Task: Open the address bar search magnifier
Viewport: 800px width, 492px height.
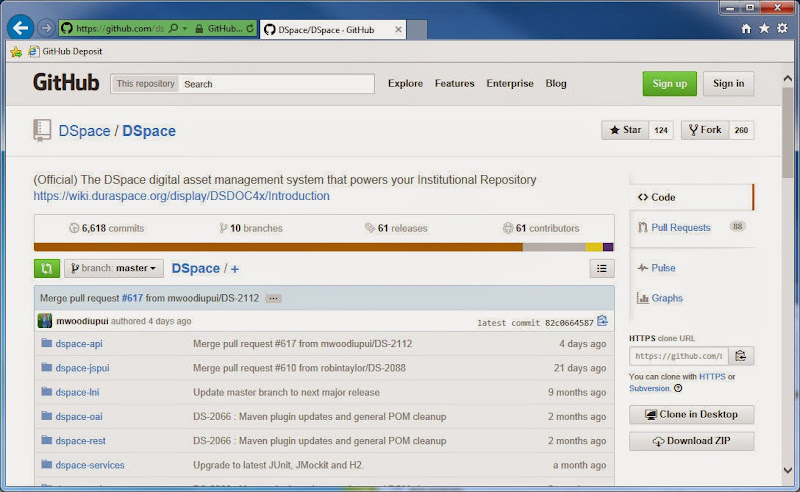Action: [173, 29]
